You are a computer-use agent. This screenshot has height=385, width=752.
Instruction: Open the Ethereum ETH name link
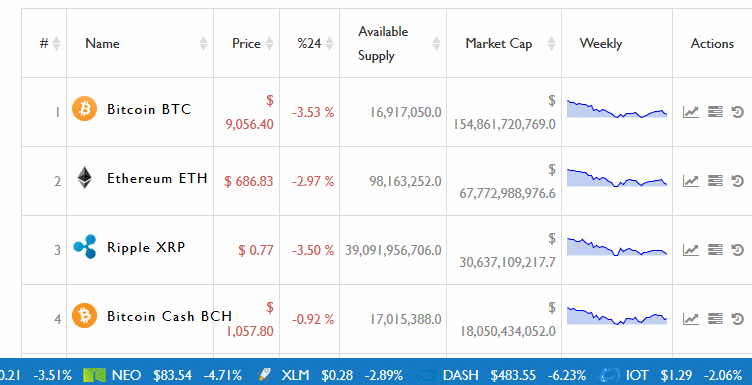(157, 178)
